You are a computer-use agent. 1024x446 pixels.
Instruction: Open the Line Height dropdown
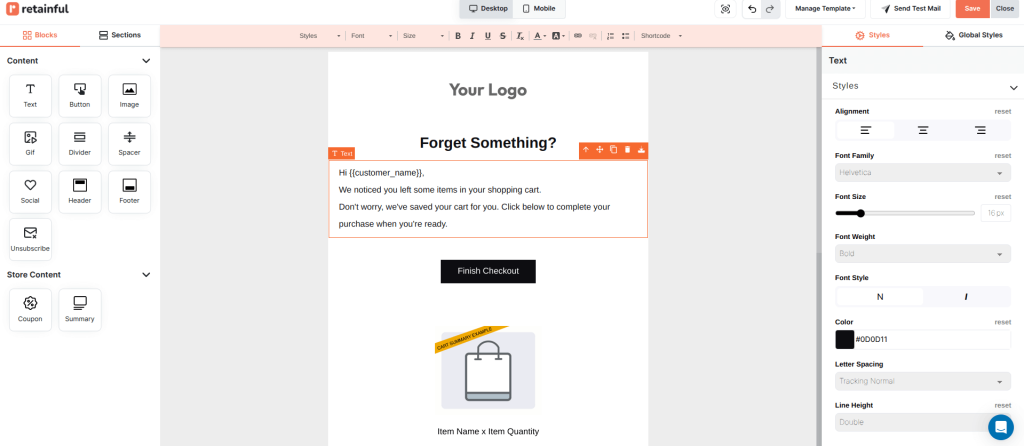[x=923, y=422]
